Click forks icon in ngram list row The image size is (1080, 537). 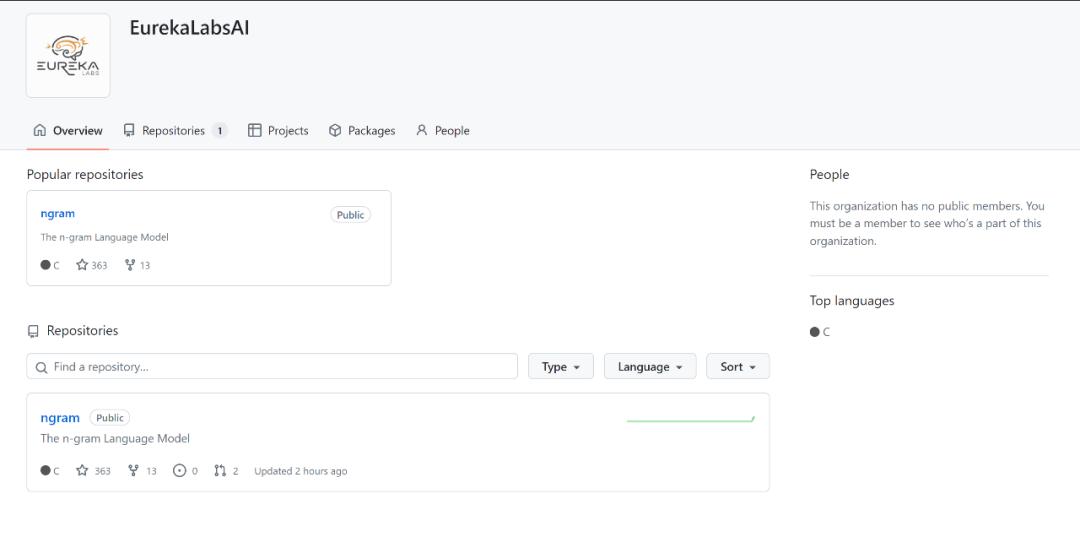133,471
